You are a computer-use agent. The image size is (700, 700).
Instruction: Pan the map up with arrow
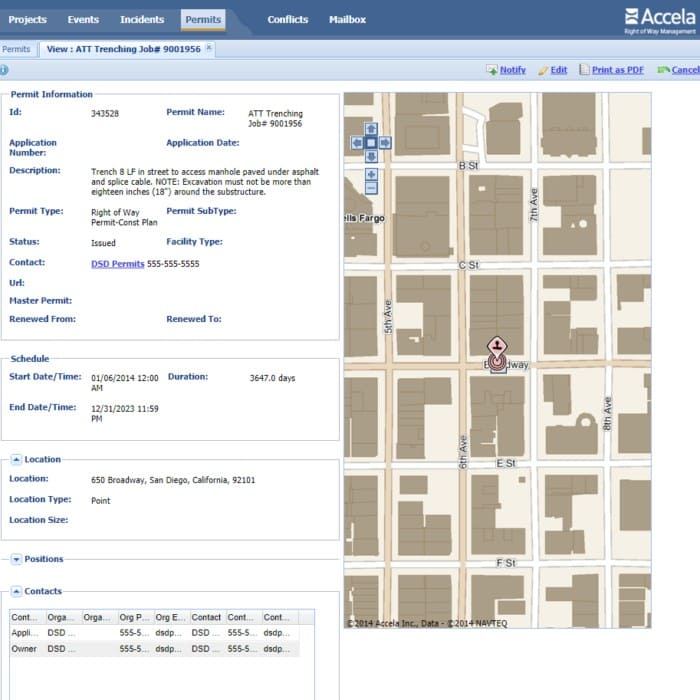pos(371,129)
